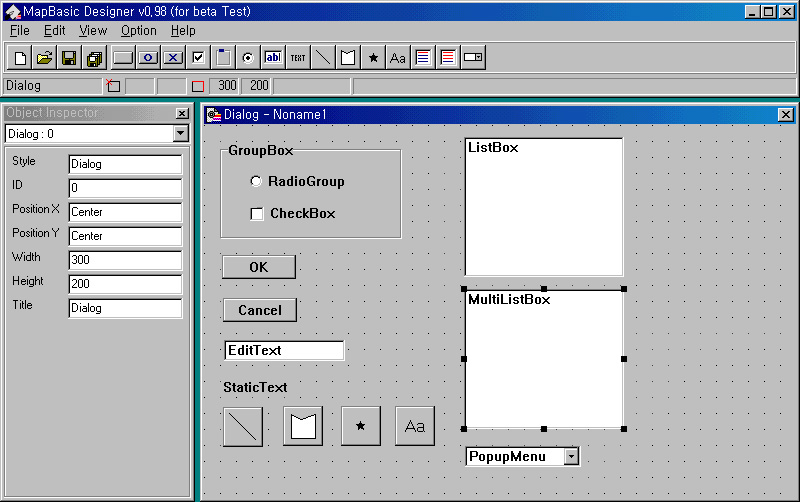Open the View menu
The height and width of the screenshot is (502, 800).
click(x=93, y=31)
